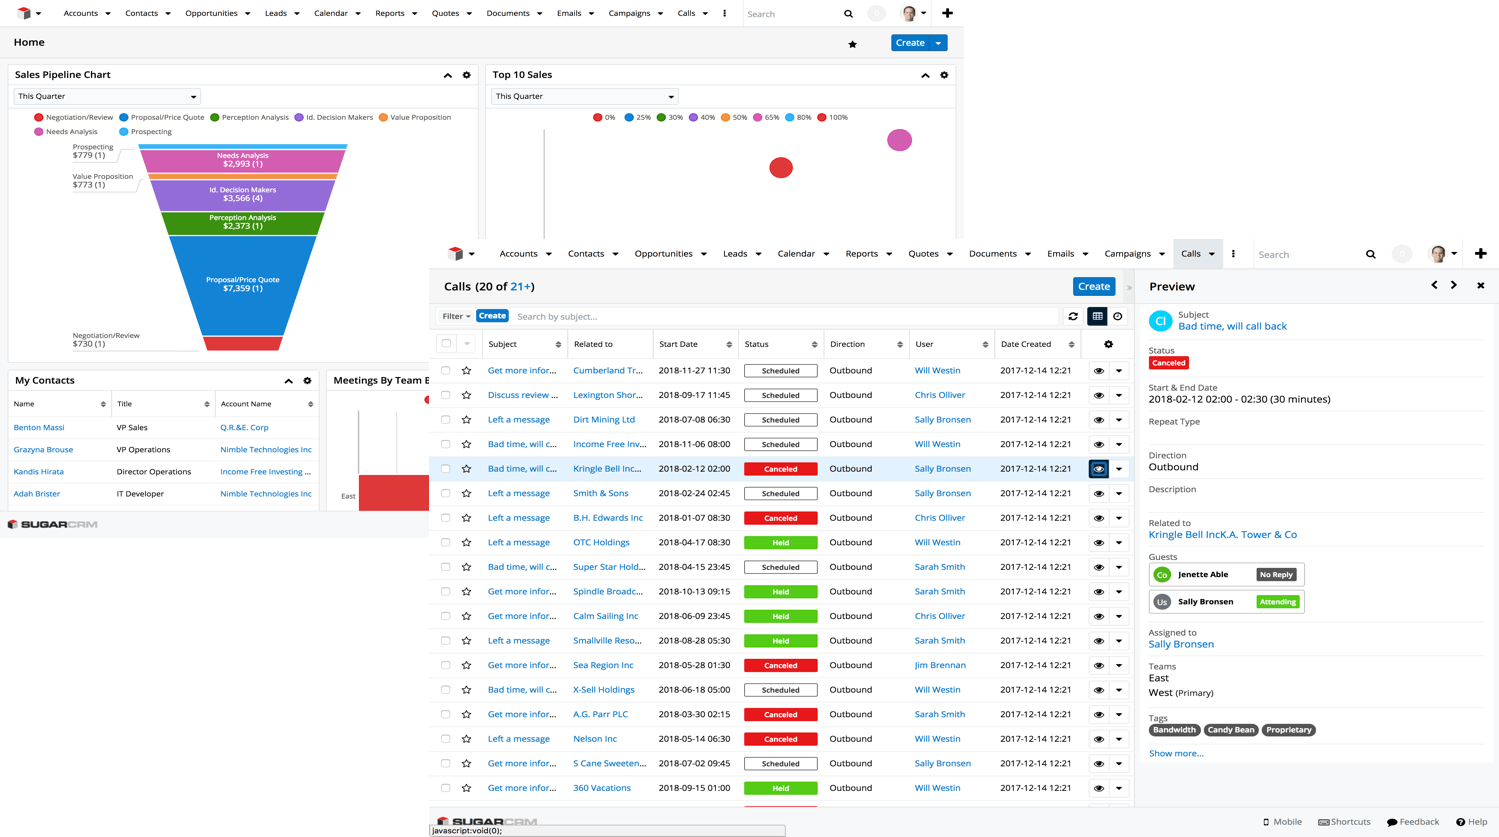Open column settings gear in Calls list header

point(1108,345)
